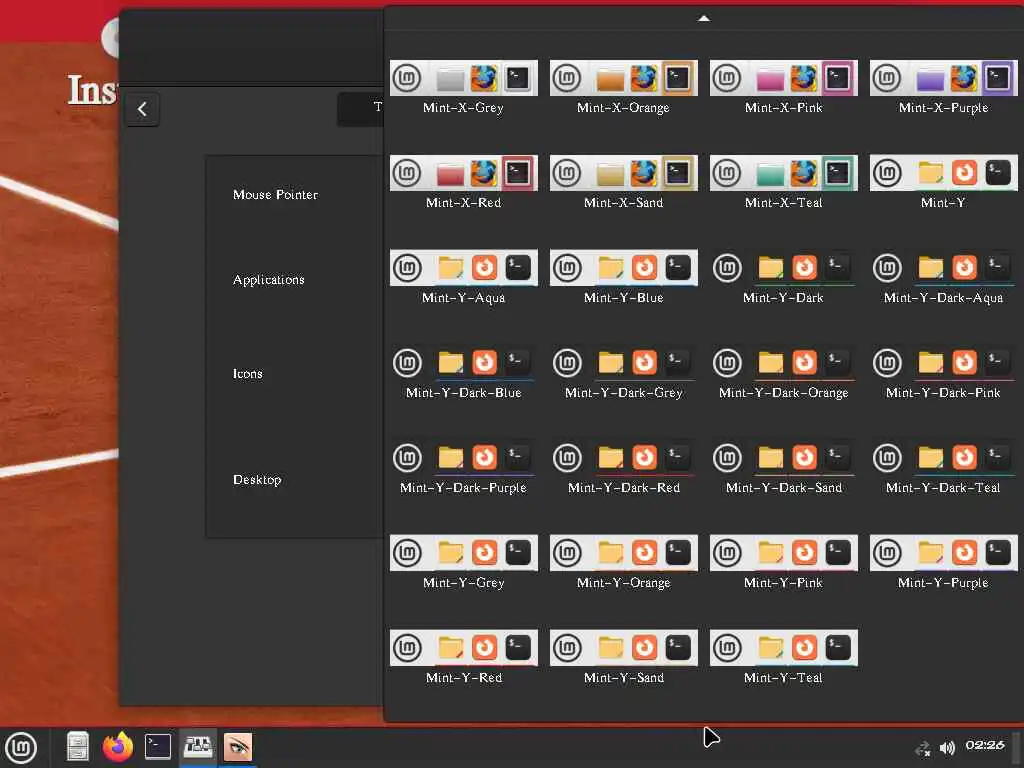
Task: Pick the Mint-X-Pink theme
Action: 784,78
